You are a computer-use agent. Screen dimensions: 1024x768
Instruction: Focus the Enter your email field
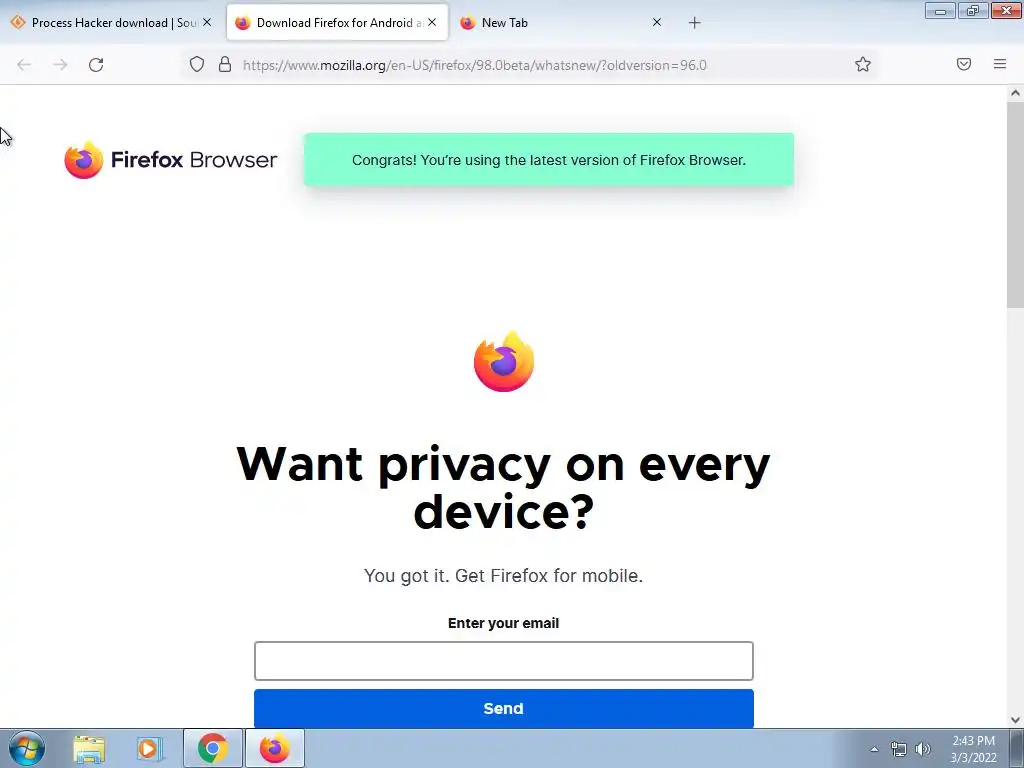click(504, 661)
